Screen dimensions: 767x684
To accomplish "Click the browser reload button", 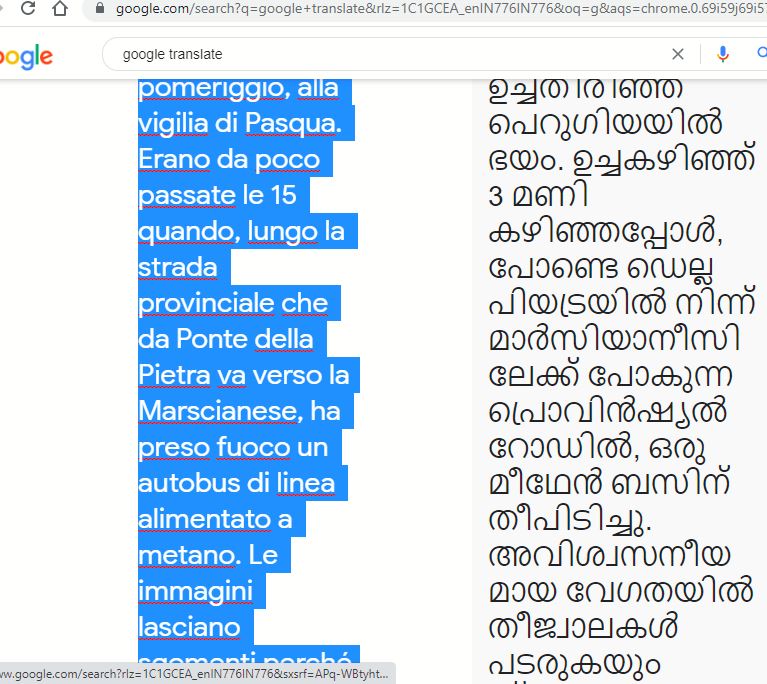I will click(27, 9).
